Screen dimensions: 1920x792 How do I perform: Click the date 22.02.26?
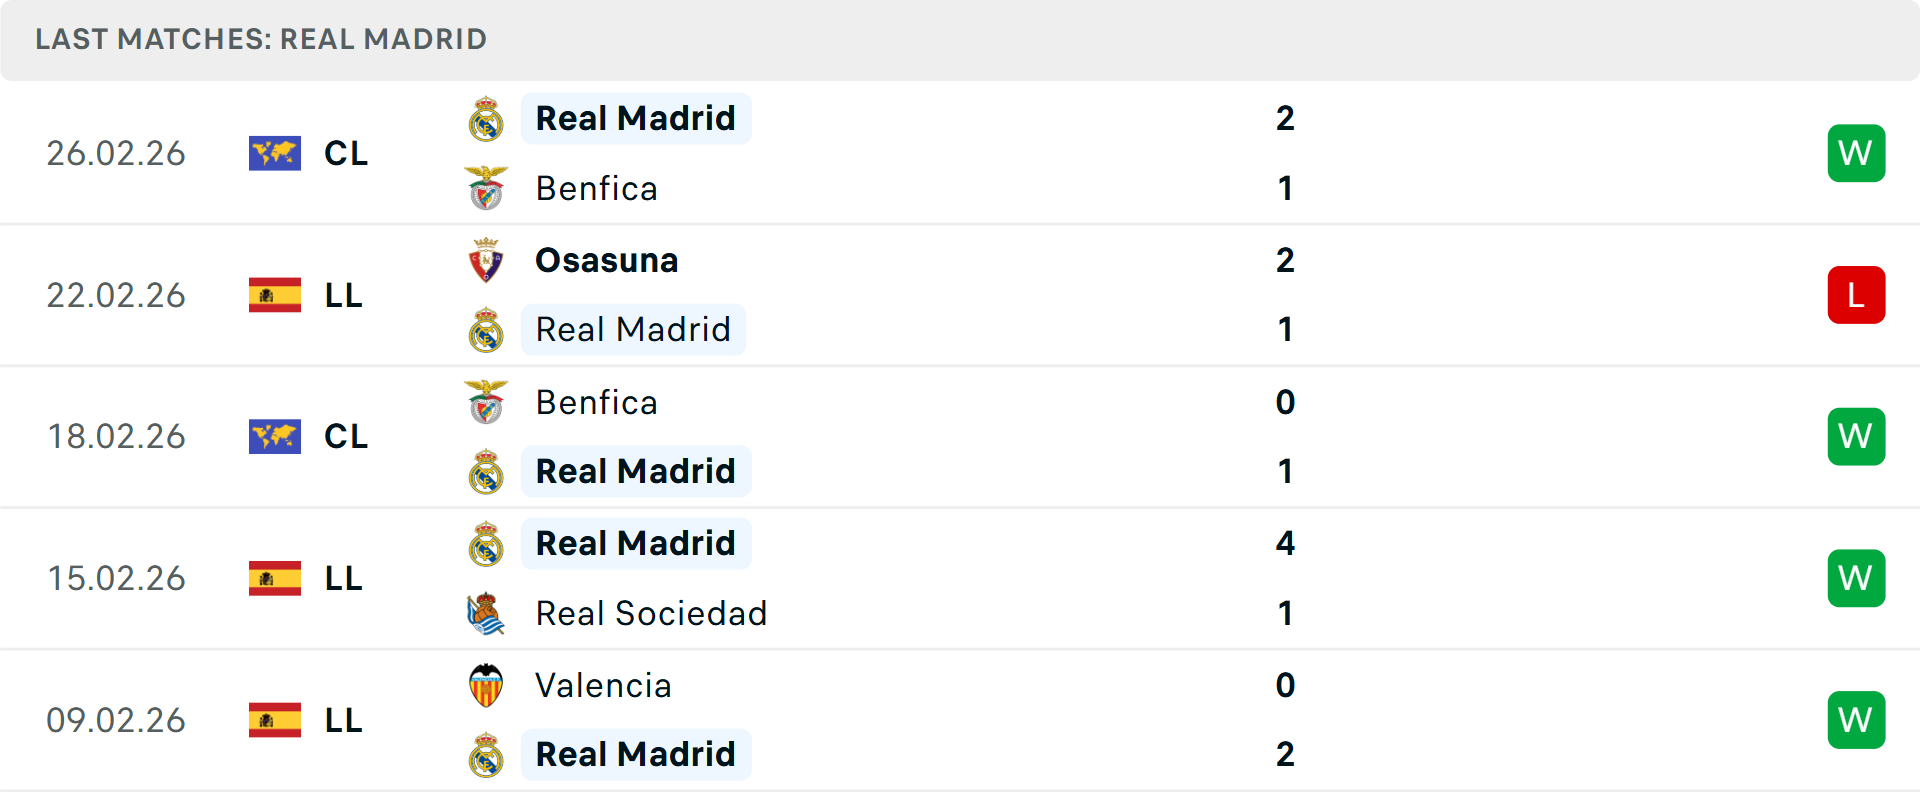click(116, 295)
